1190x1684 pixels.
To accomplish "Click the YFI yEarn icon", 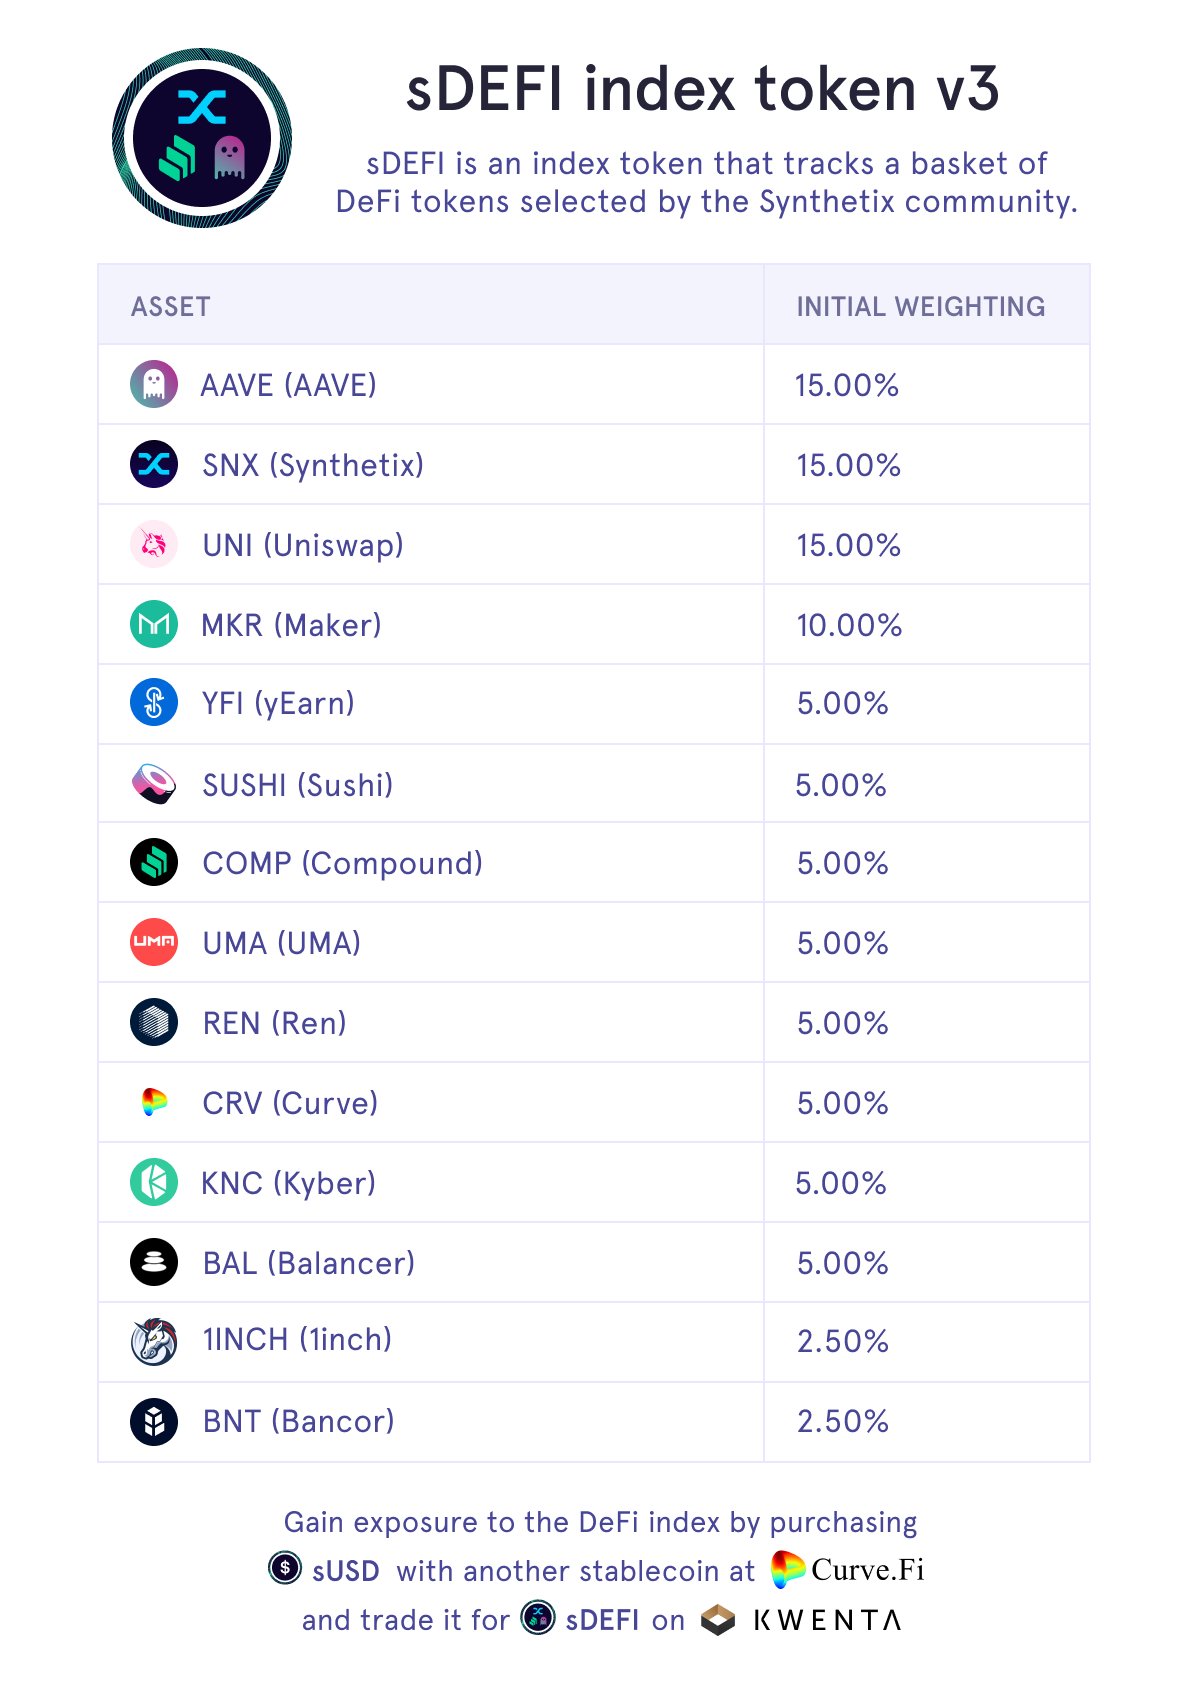I will coord(154,702).
